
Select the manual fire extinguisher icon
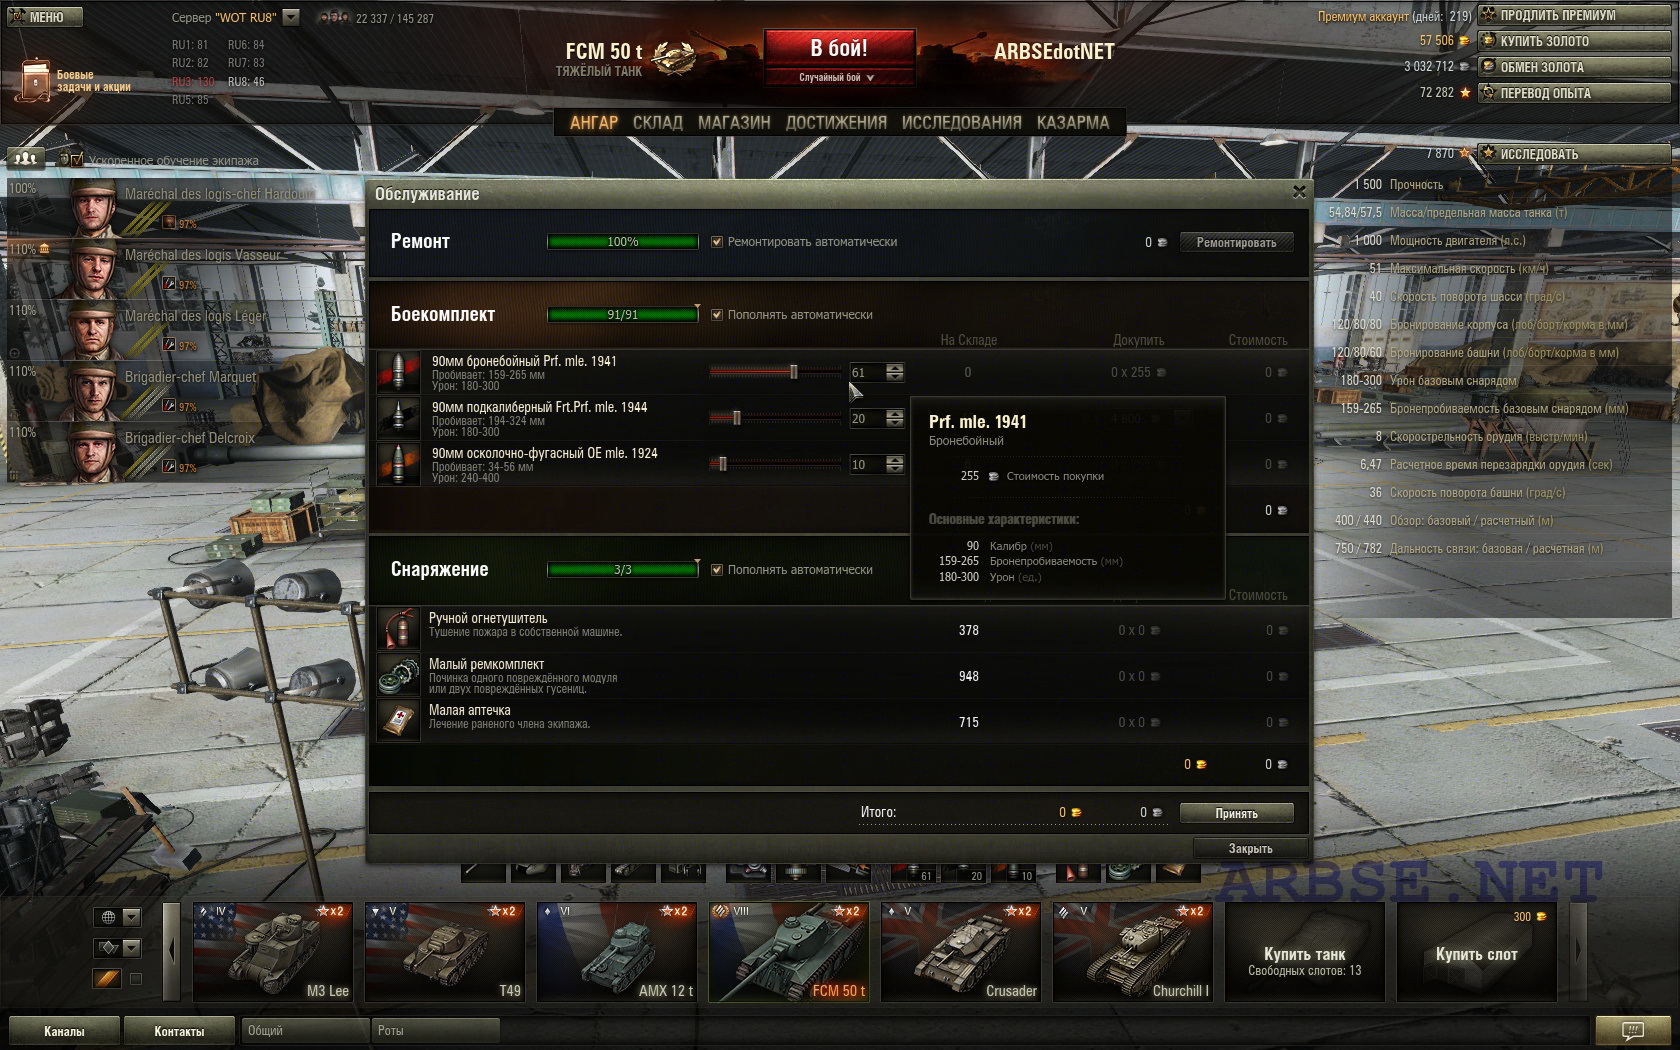(398, 629)
